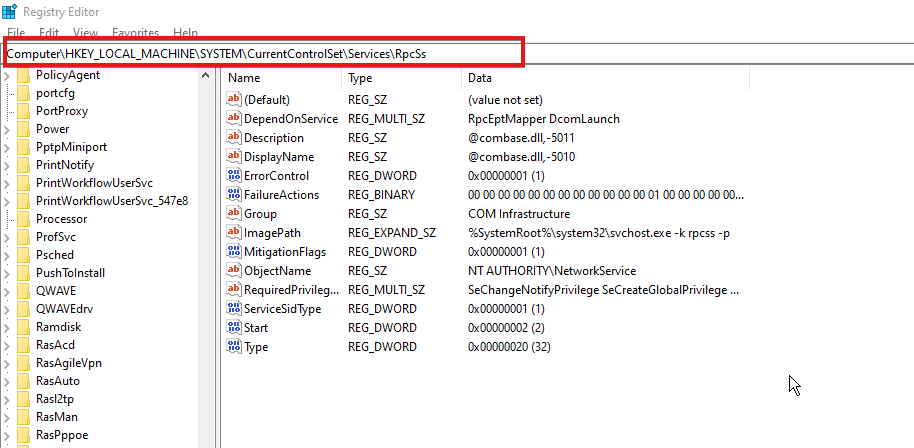Expand the PushToInstall key

click(6, 273)
